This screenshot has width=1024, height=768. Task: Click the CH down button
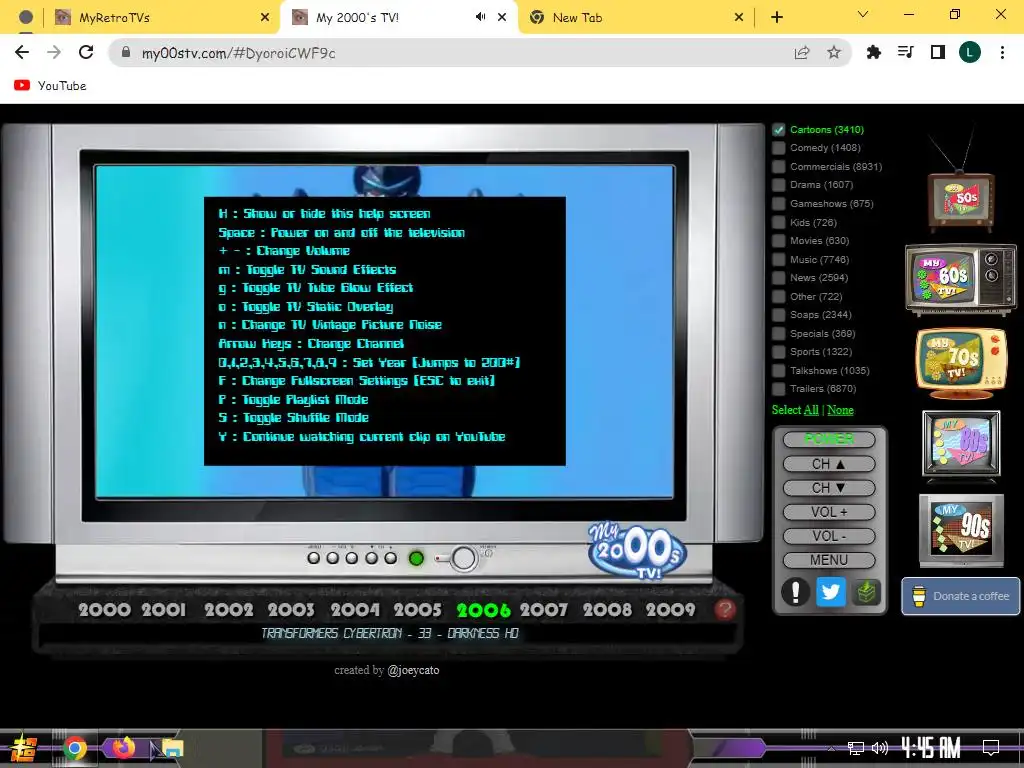[829, 488]
